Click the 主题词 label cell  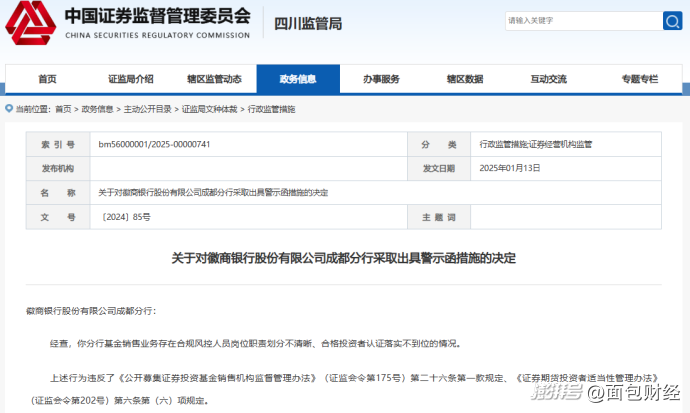coord(439,217)
